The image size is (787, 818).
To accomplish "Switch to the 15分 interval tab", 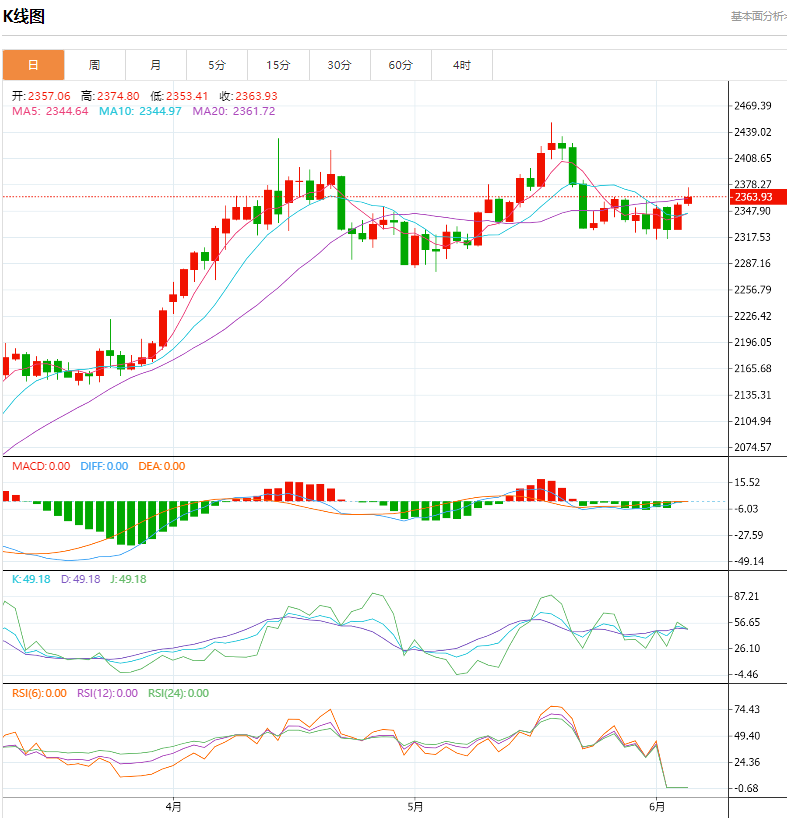I will tap(278, 65).
